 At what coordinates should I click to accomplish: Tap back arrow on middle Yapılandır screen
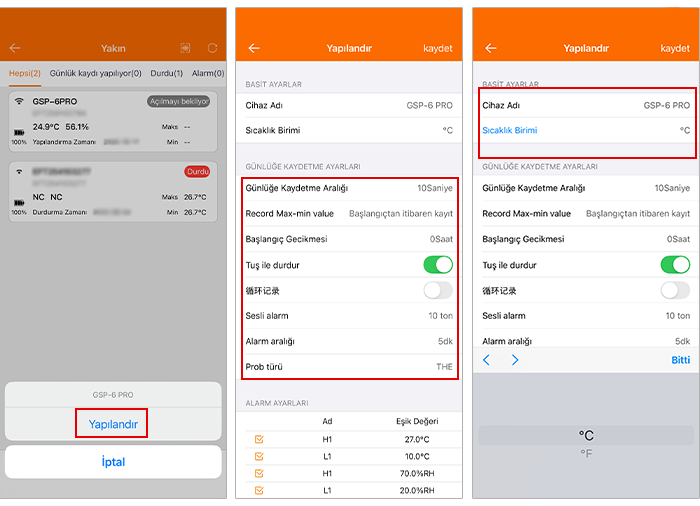tap(254, 48)
